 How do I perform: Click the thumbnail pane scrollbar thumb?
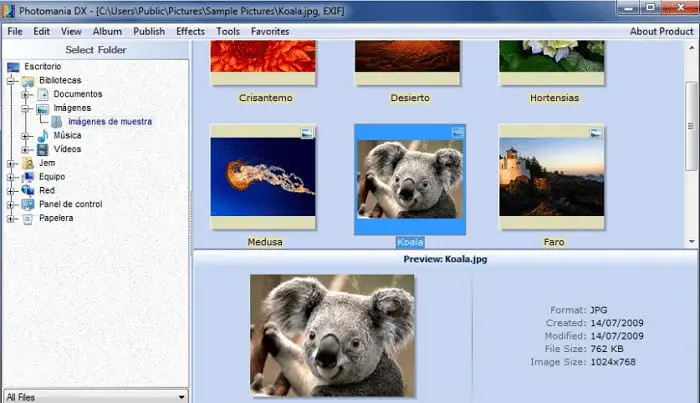click(692, 126)
